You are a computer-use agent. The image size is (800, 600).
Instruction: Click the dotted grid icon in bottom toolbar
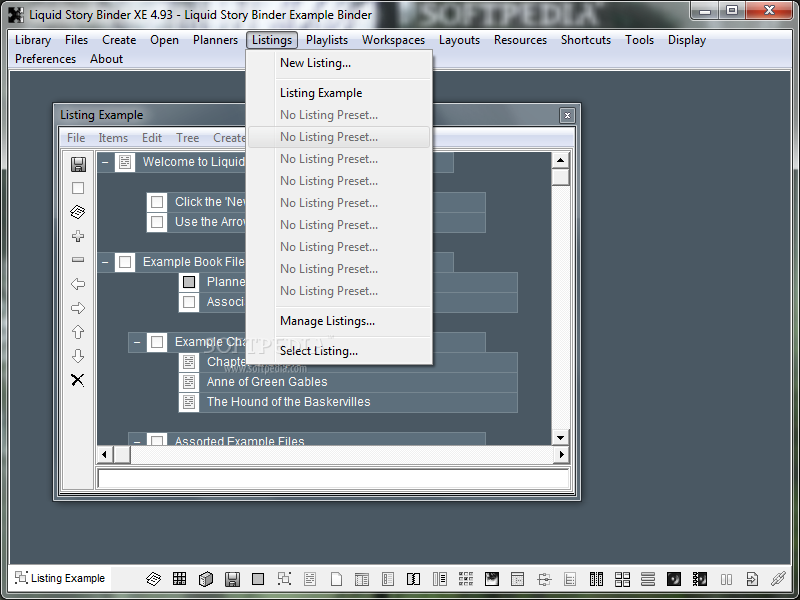pos(466,579)
